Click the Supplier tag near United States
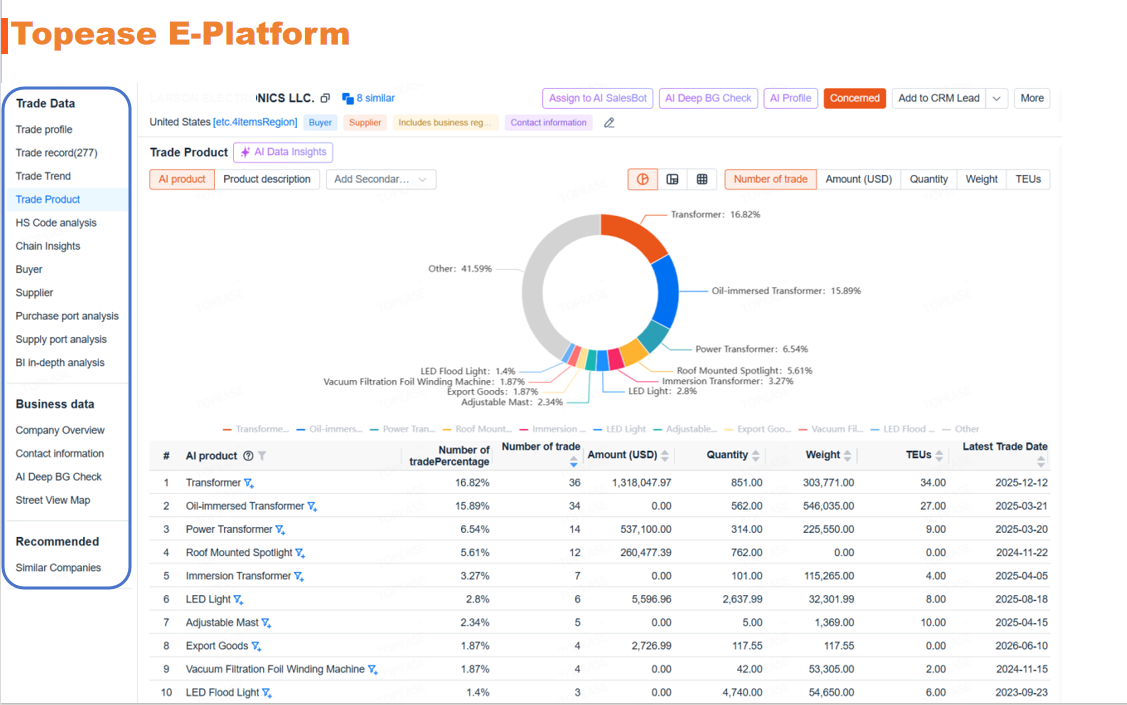Image resolution: width=1127 pixels, height=705 pixels. 365,123
